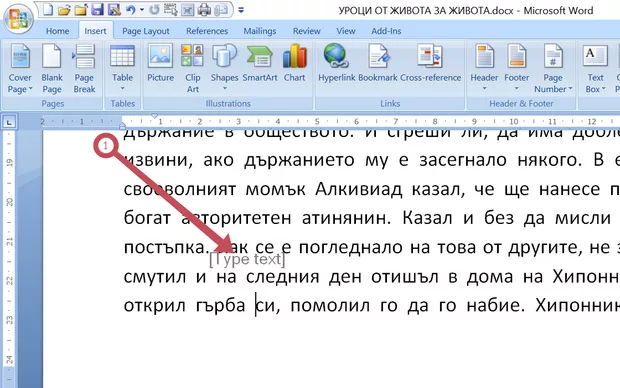Undo the last action

[130, 10]
